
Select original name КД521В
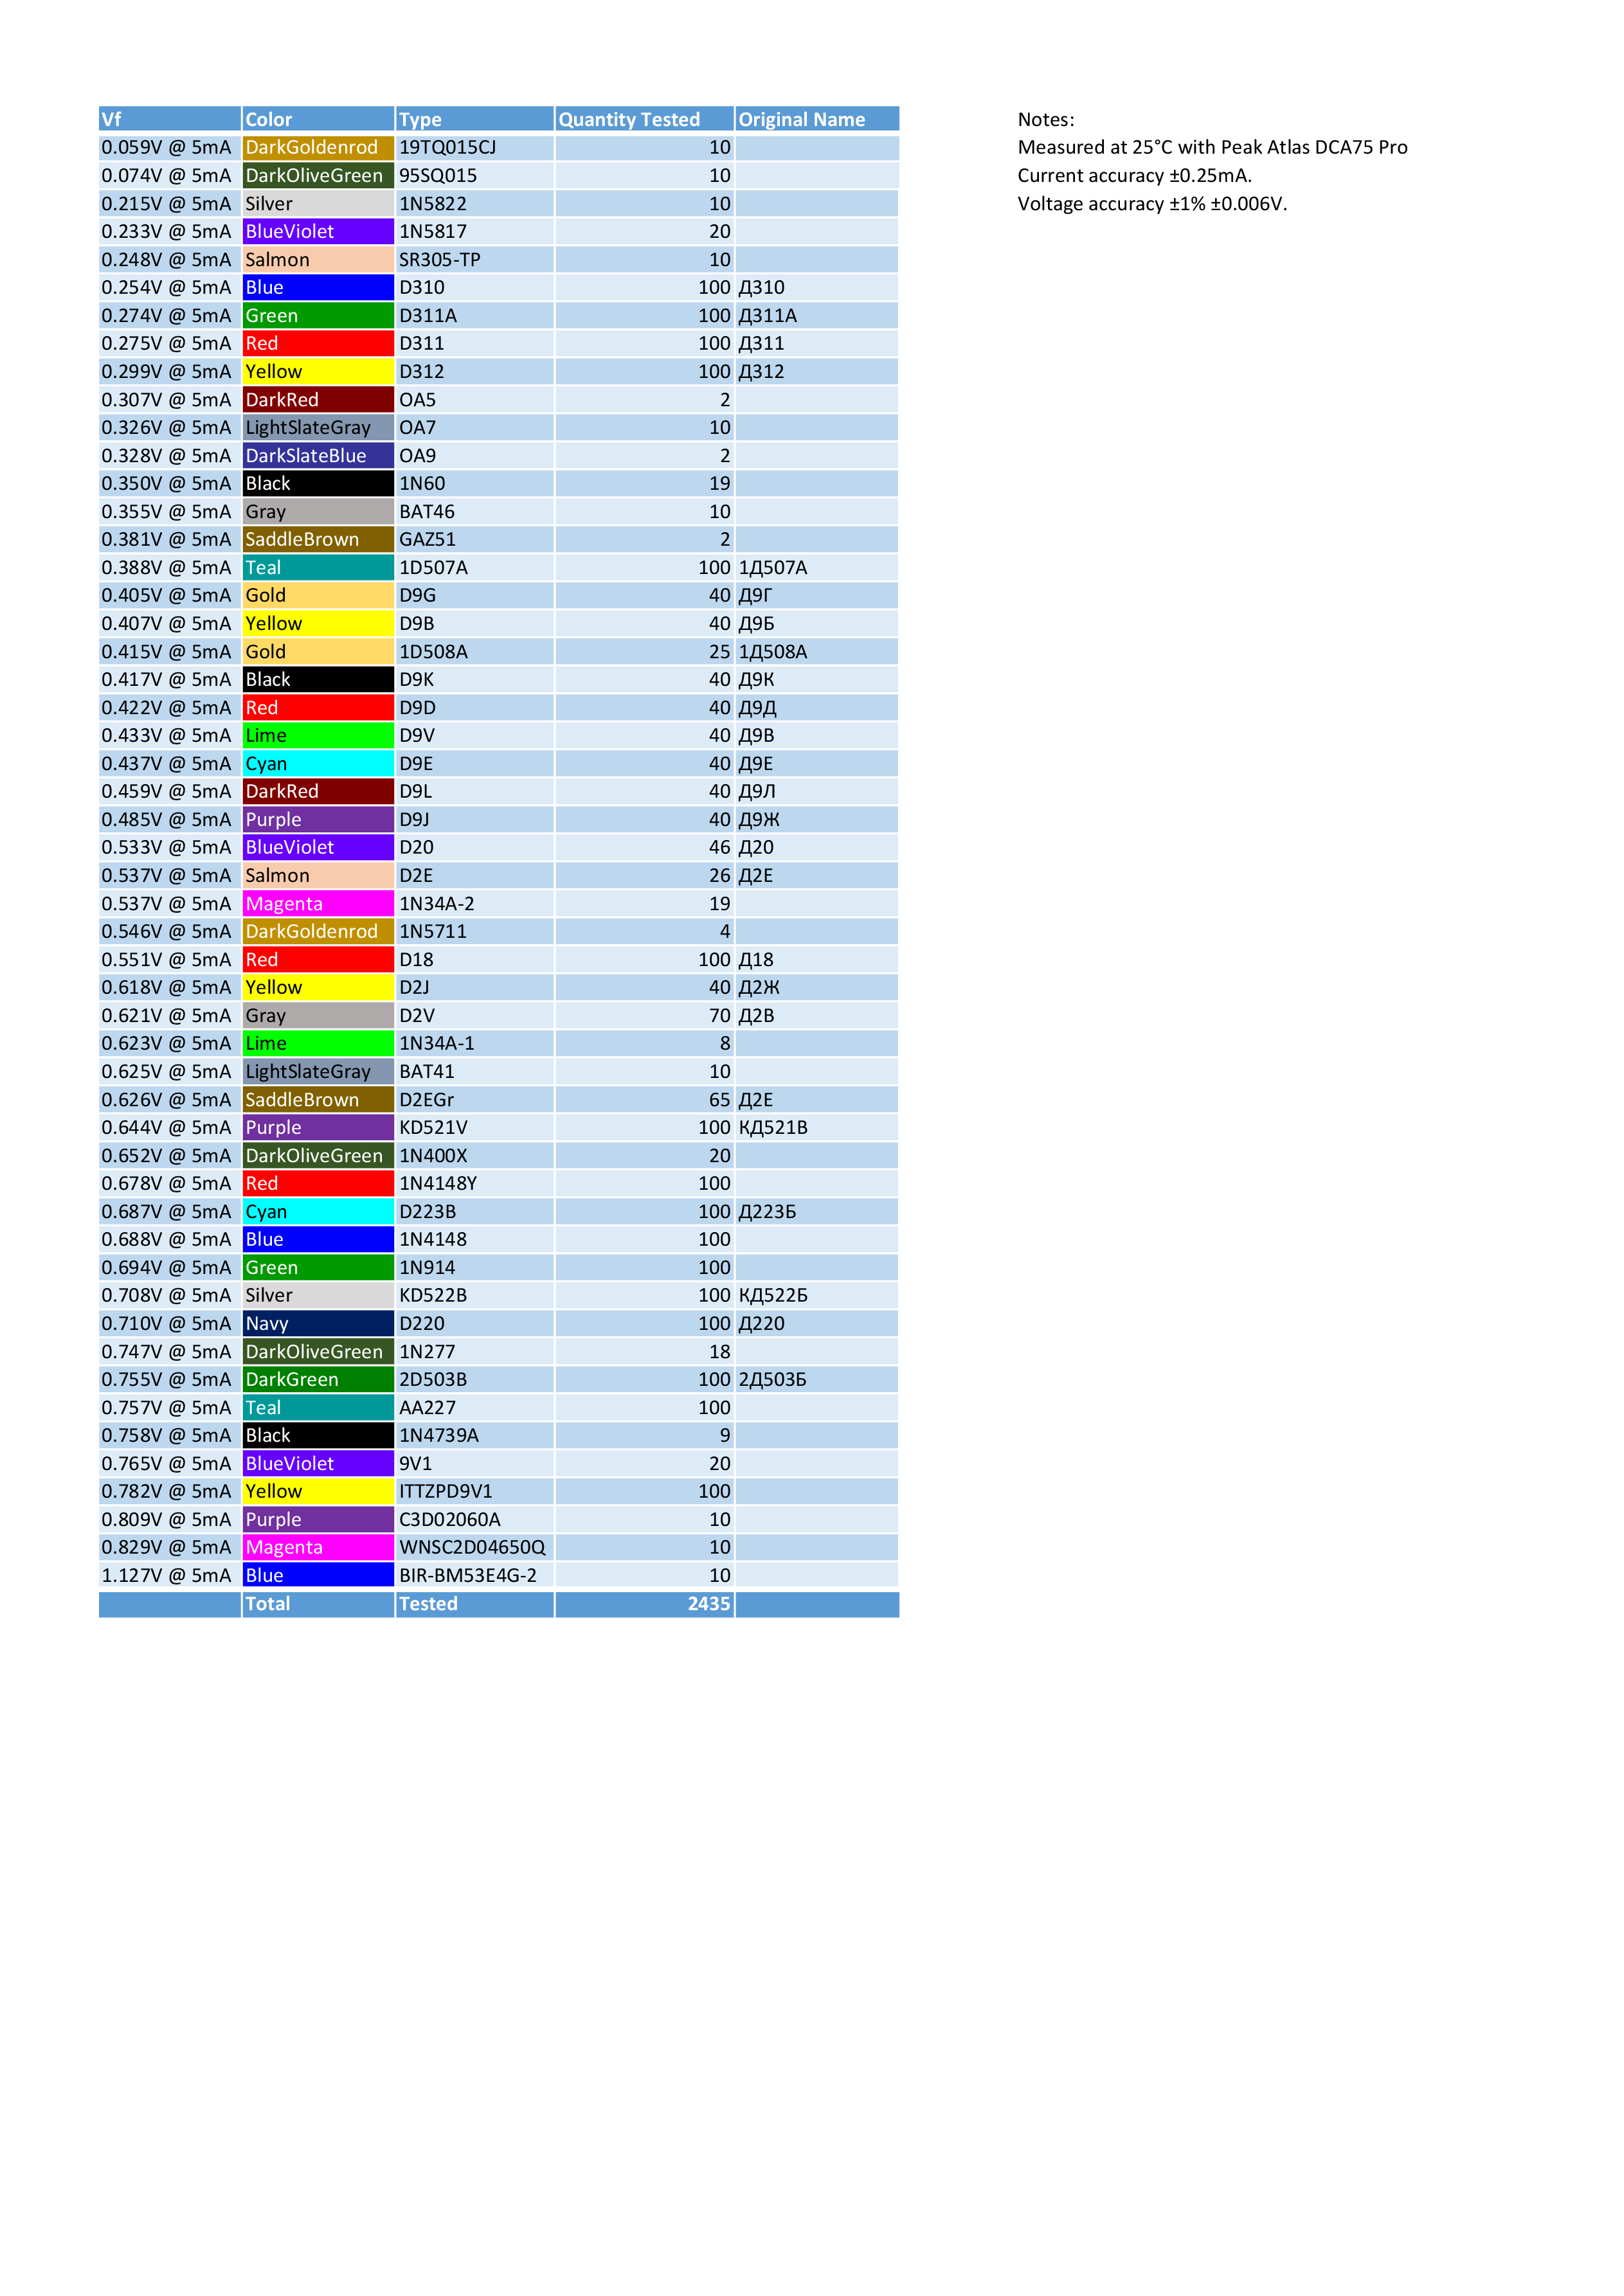pyautogui.click(x=818, y=1127)
